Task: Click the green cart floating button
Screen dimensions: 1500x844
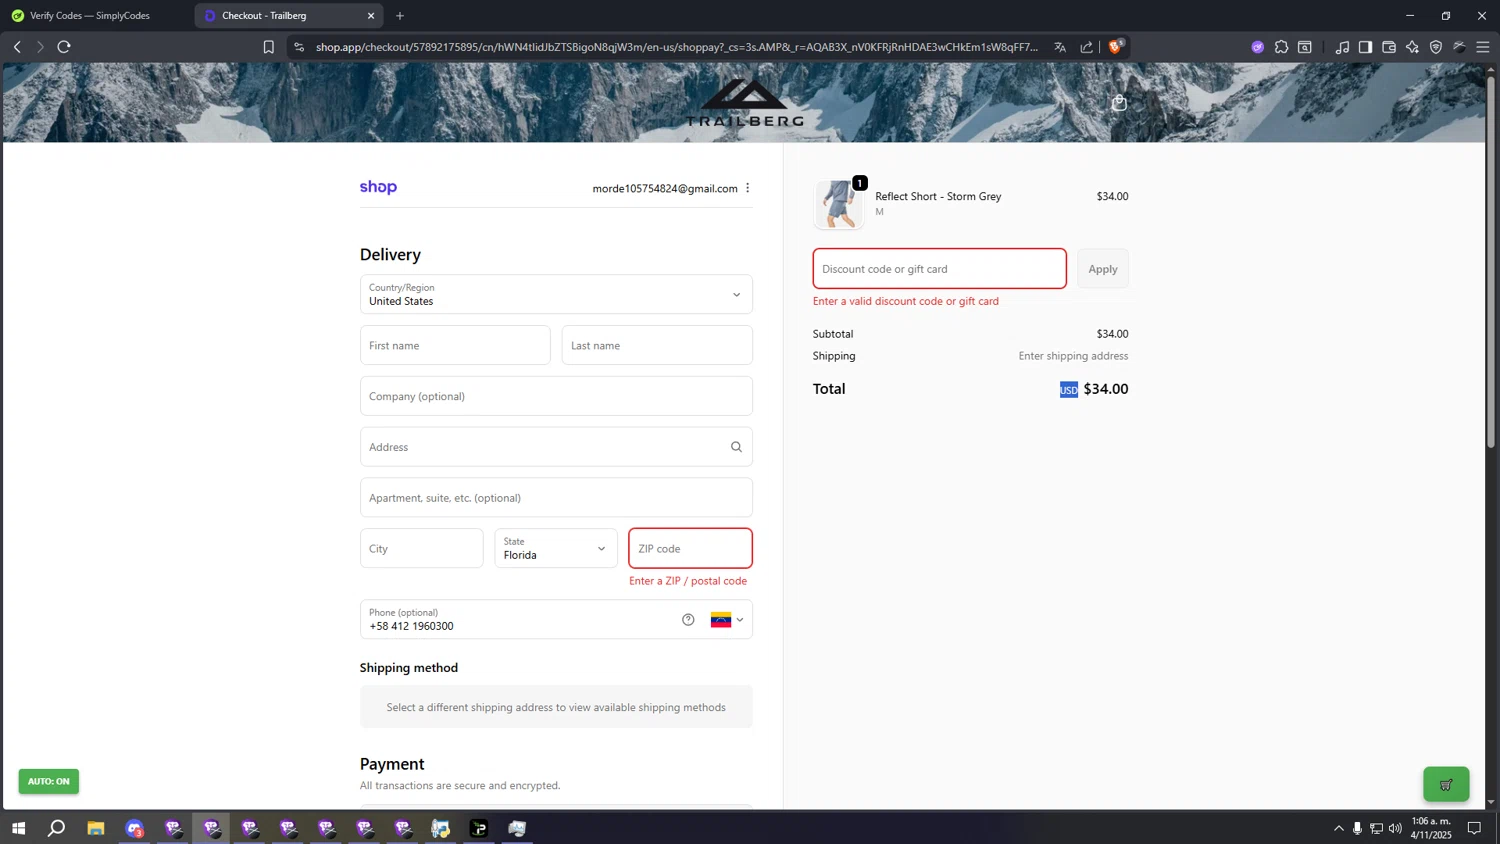Action: pos(1446,784)
